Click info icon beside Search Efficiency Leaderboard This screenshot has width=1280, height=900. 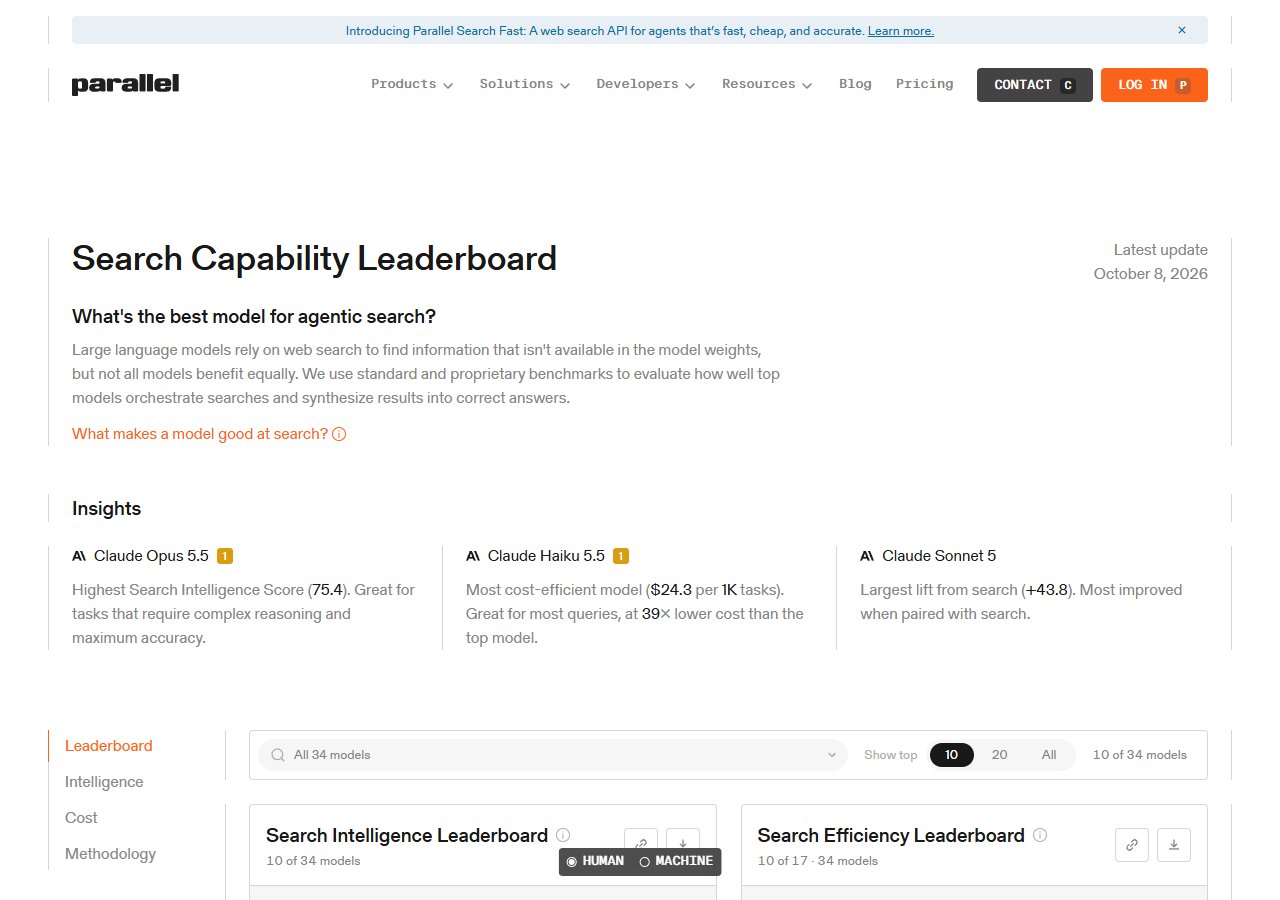1040,835
